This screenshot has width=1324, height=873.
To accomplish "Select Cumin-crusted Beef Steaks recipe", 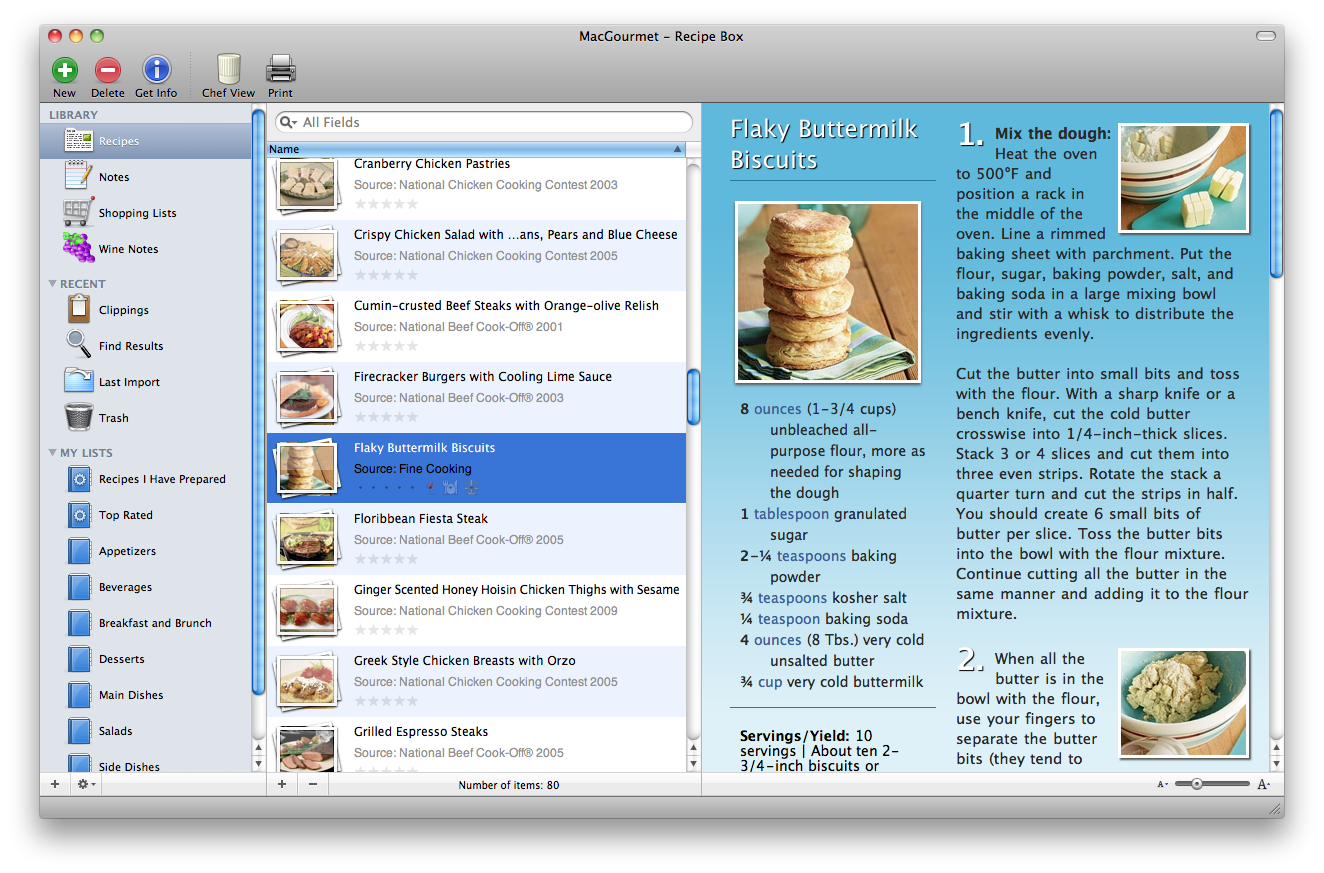I will click(476, 326).
